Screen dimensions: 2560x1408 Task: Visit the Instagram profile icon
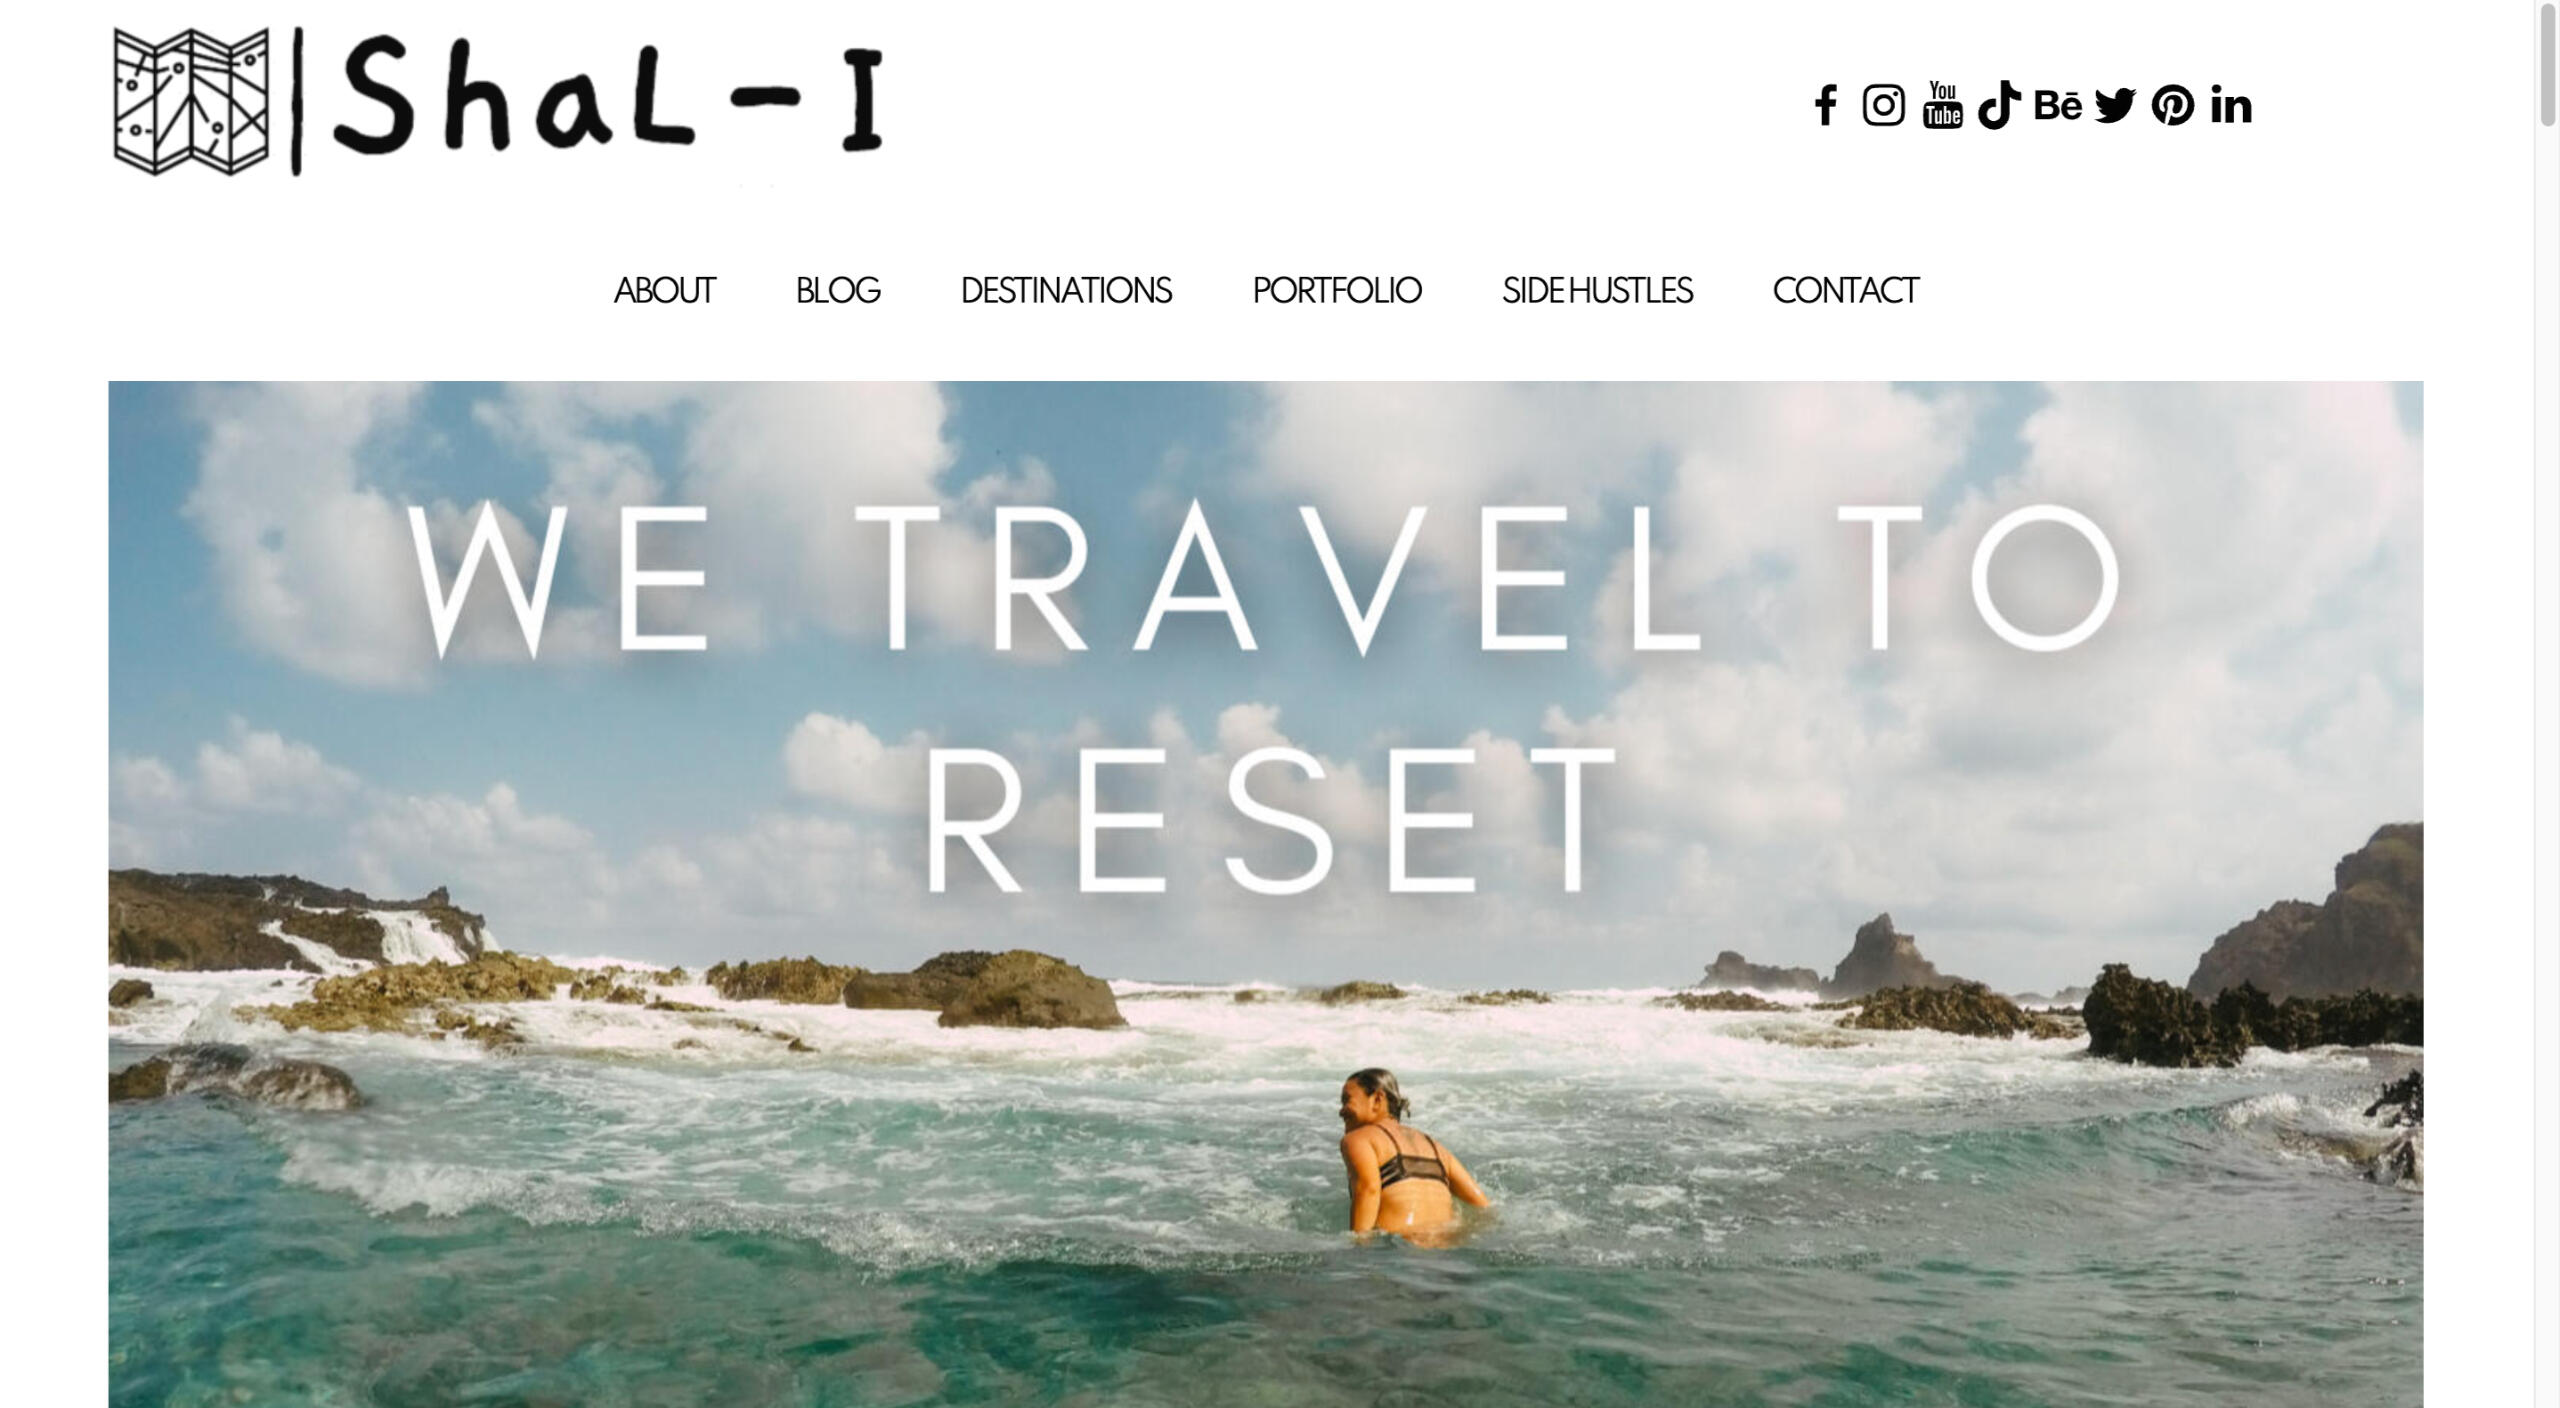coord(1883,105)
